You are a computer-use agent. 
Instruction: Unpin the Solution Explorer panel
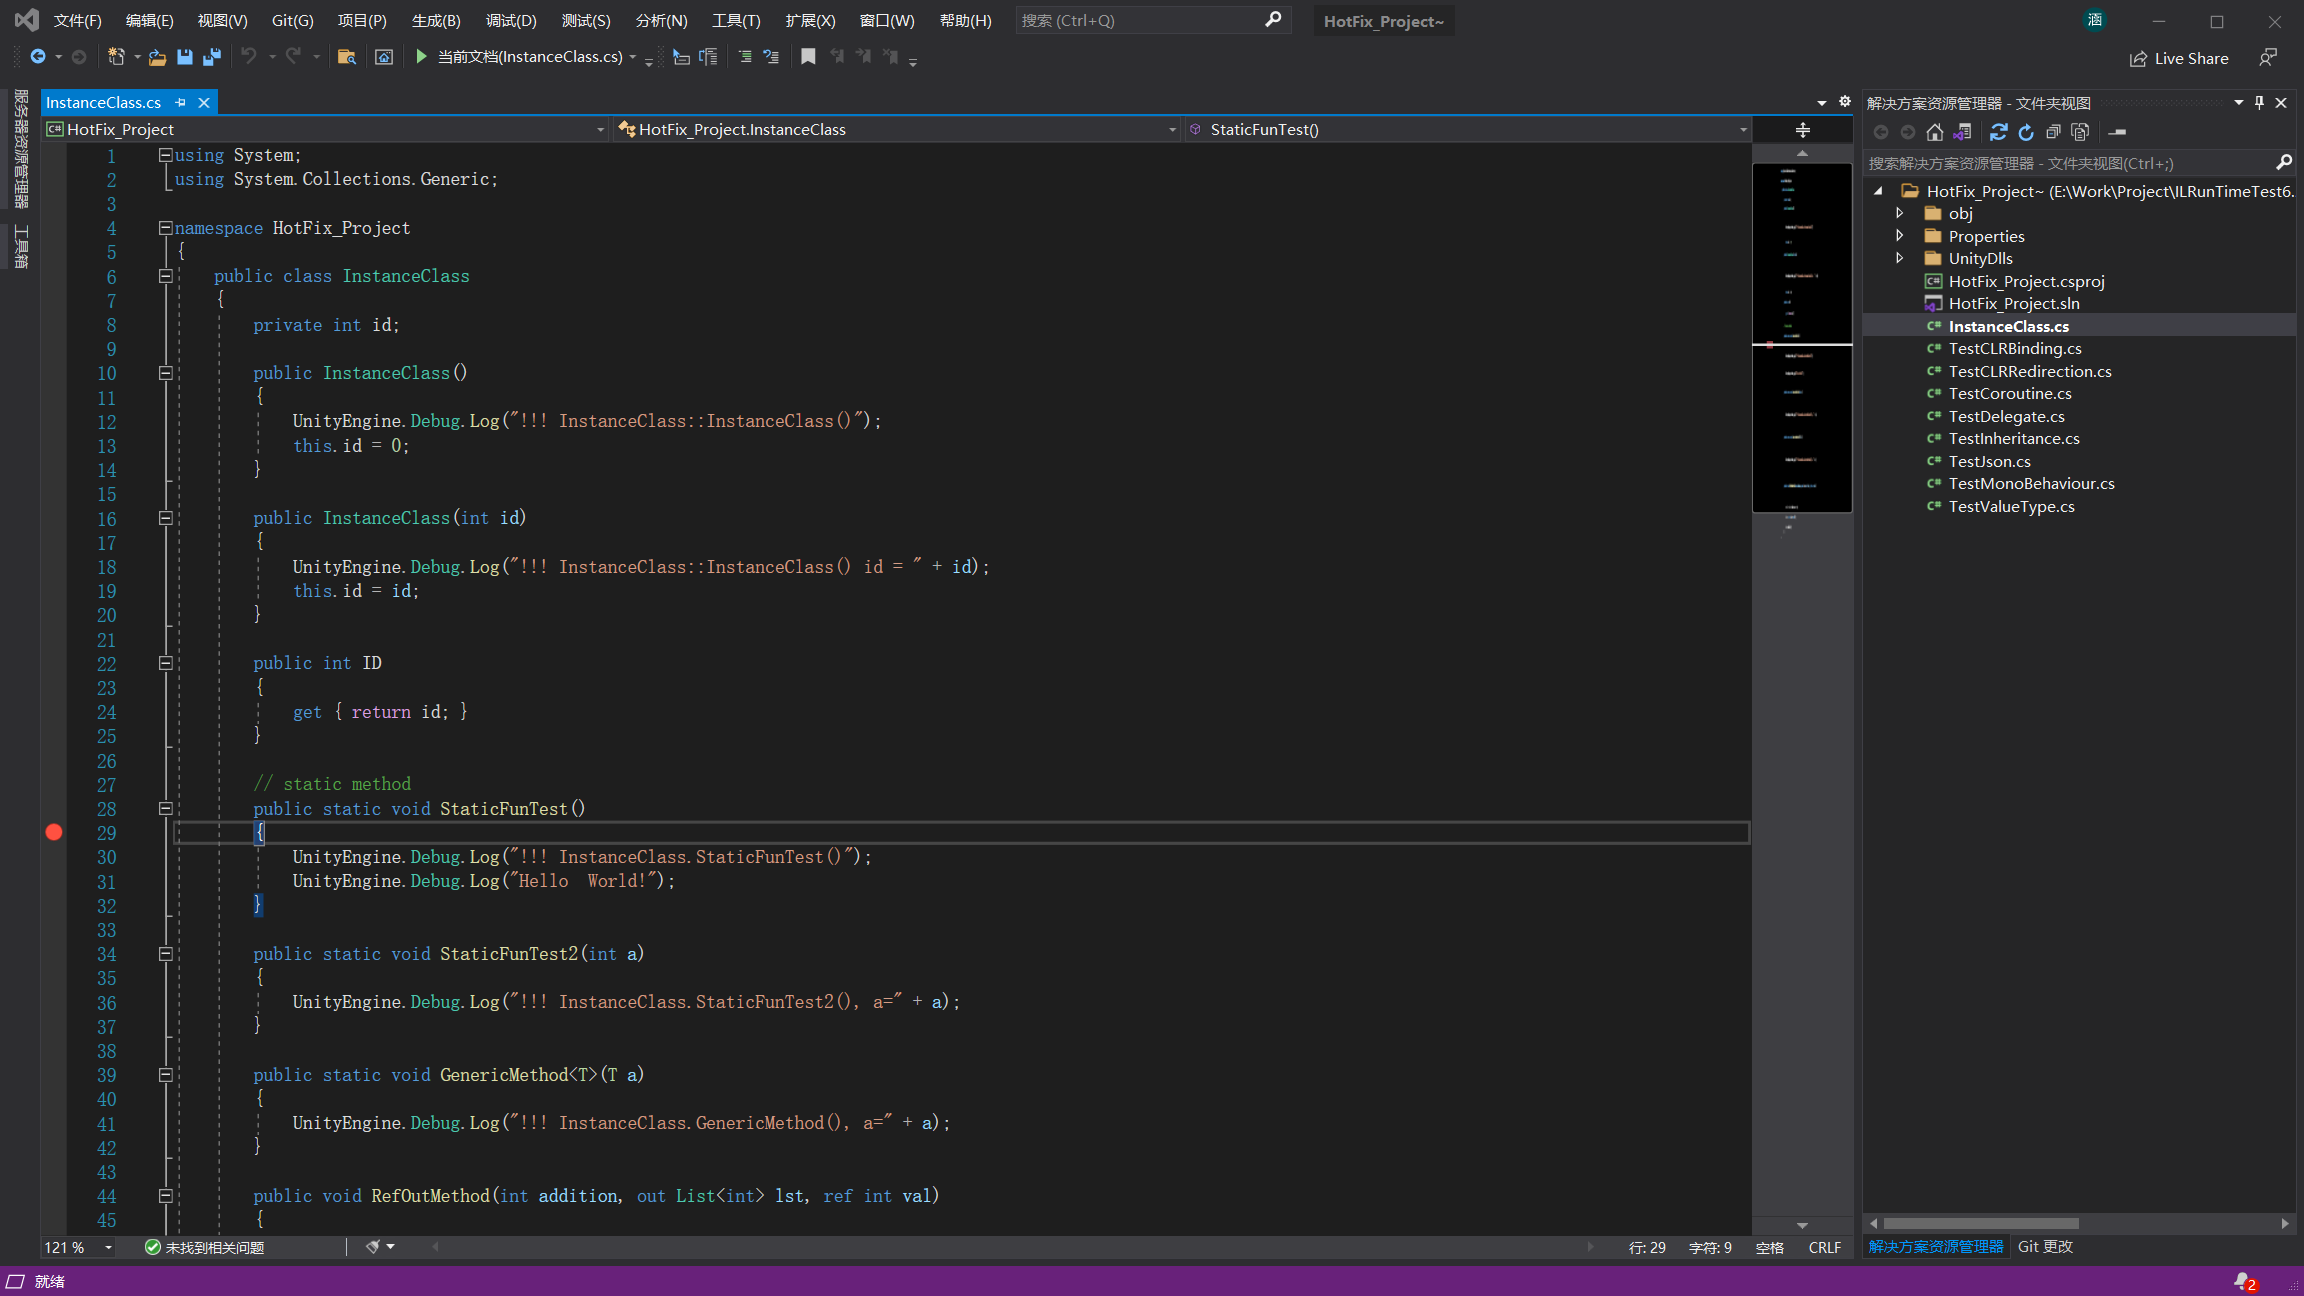point(2257,101)
